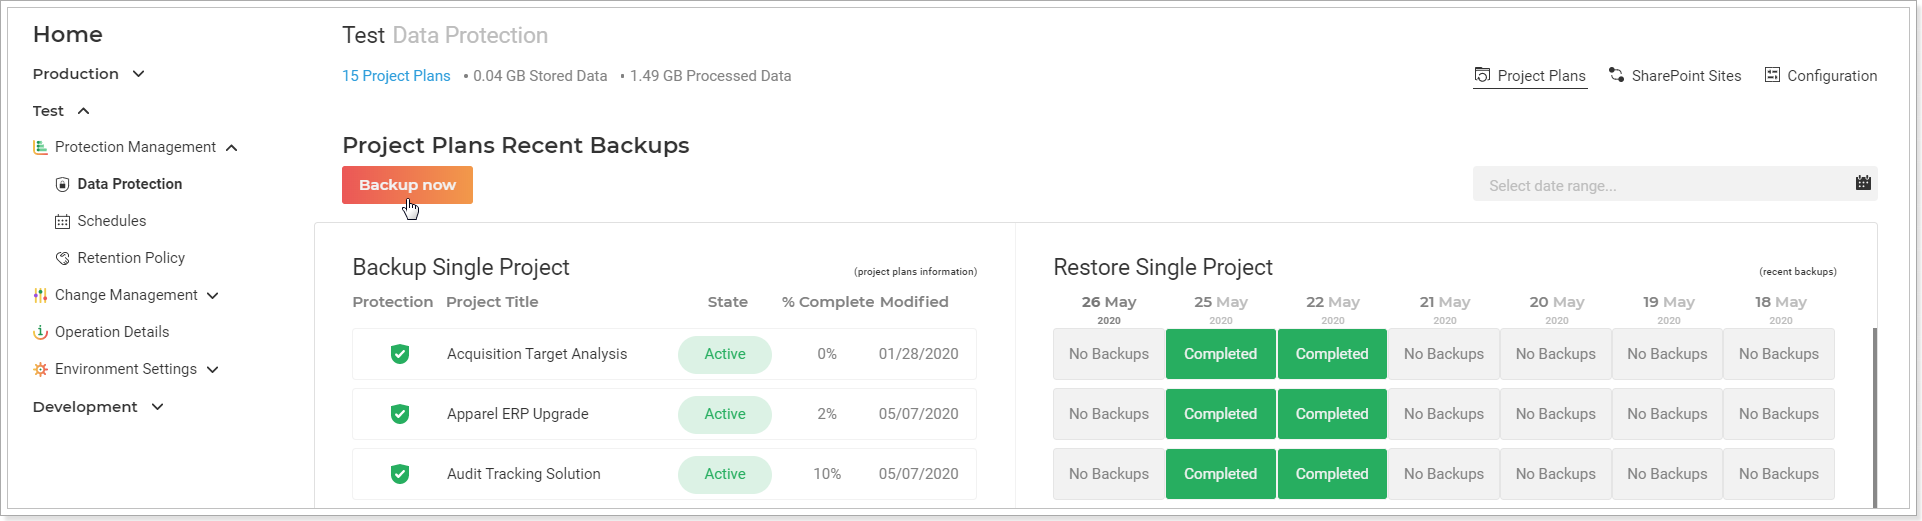This screenshot has width=1922, height=521.
Task: Click the Environment Settings gear icon
Action: [40, 369]
